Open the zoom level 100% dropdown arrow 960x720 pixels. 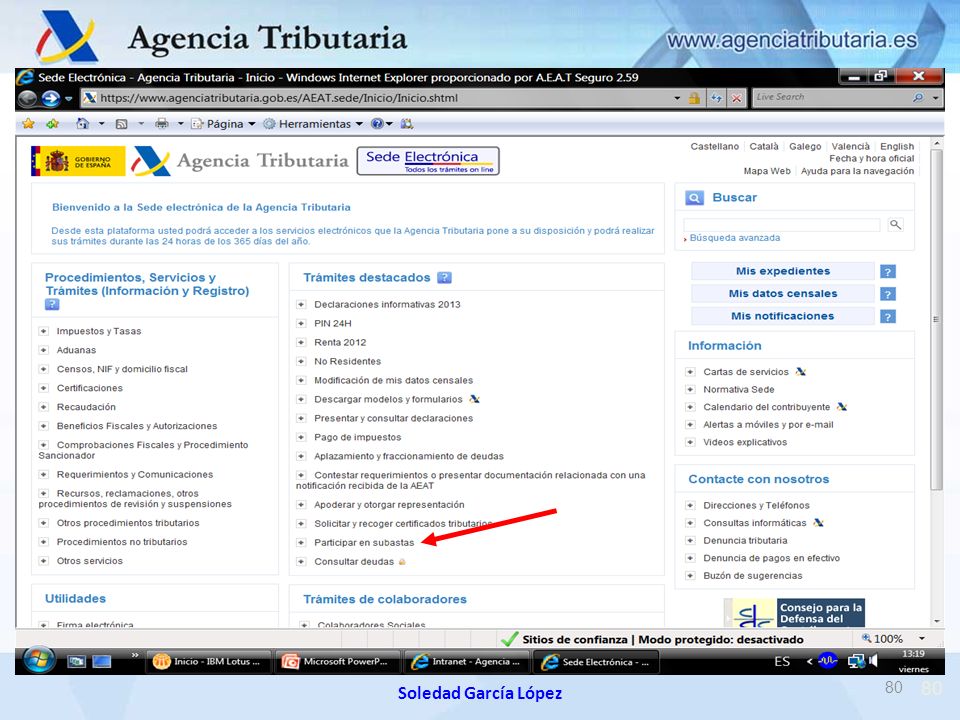click(922, 639)
